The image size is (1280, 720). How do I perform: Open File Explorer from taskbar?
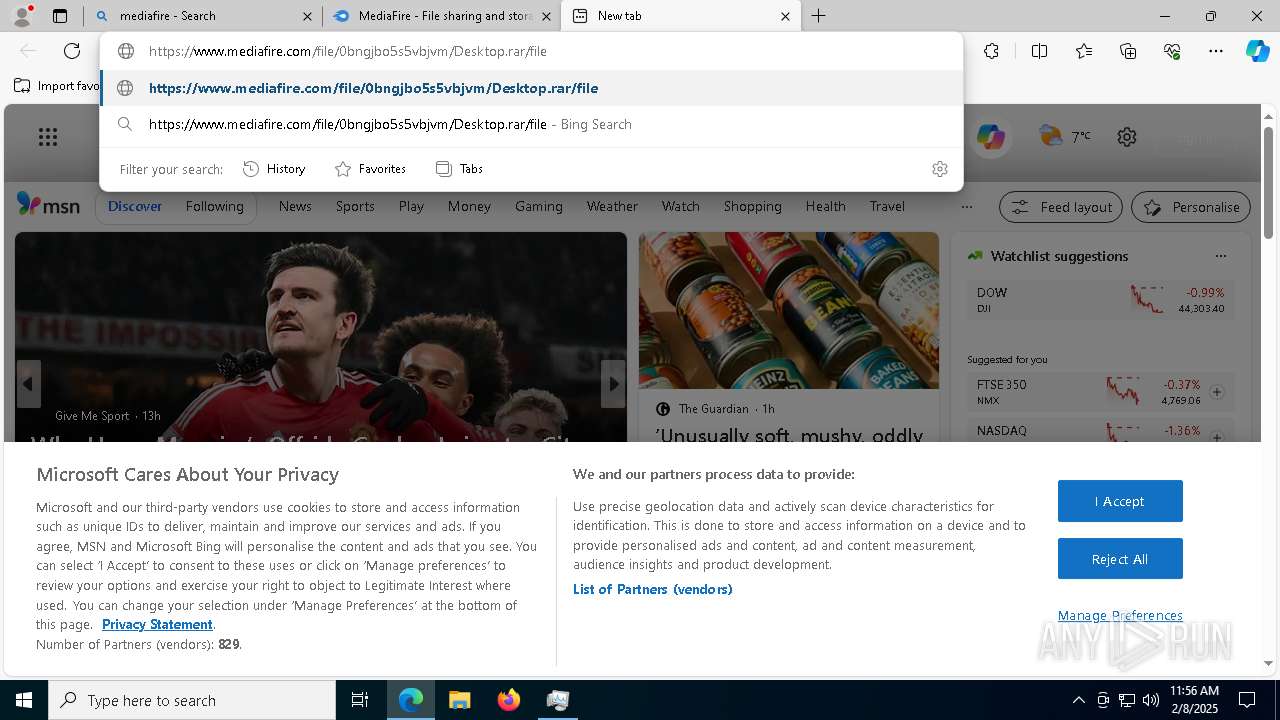459,700
